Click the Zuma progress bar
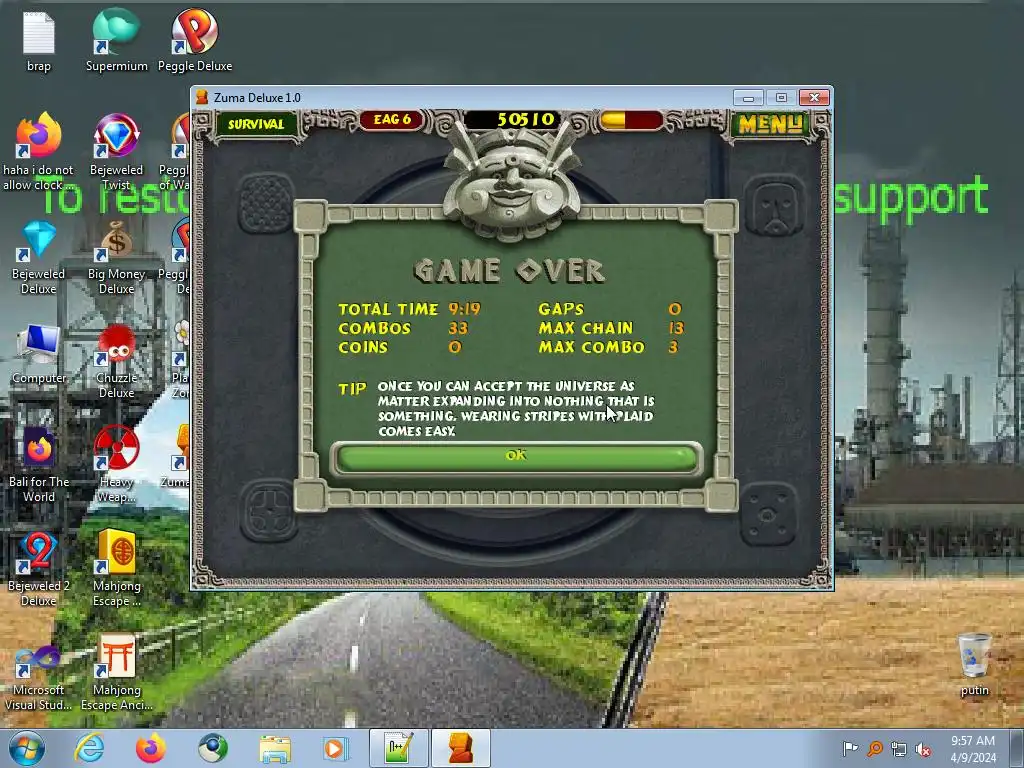Screen dimensions: 1024x768 [632, 121]
